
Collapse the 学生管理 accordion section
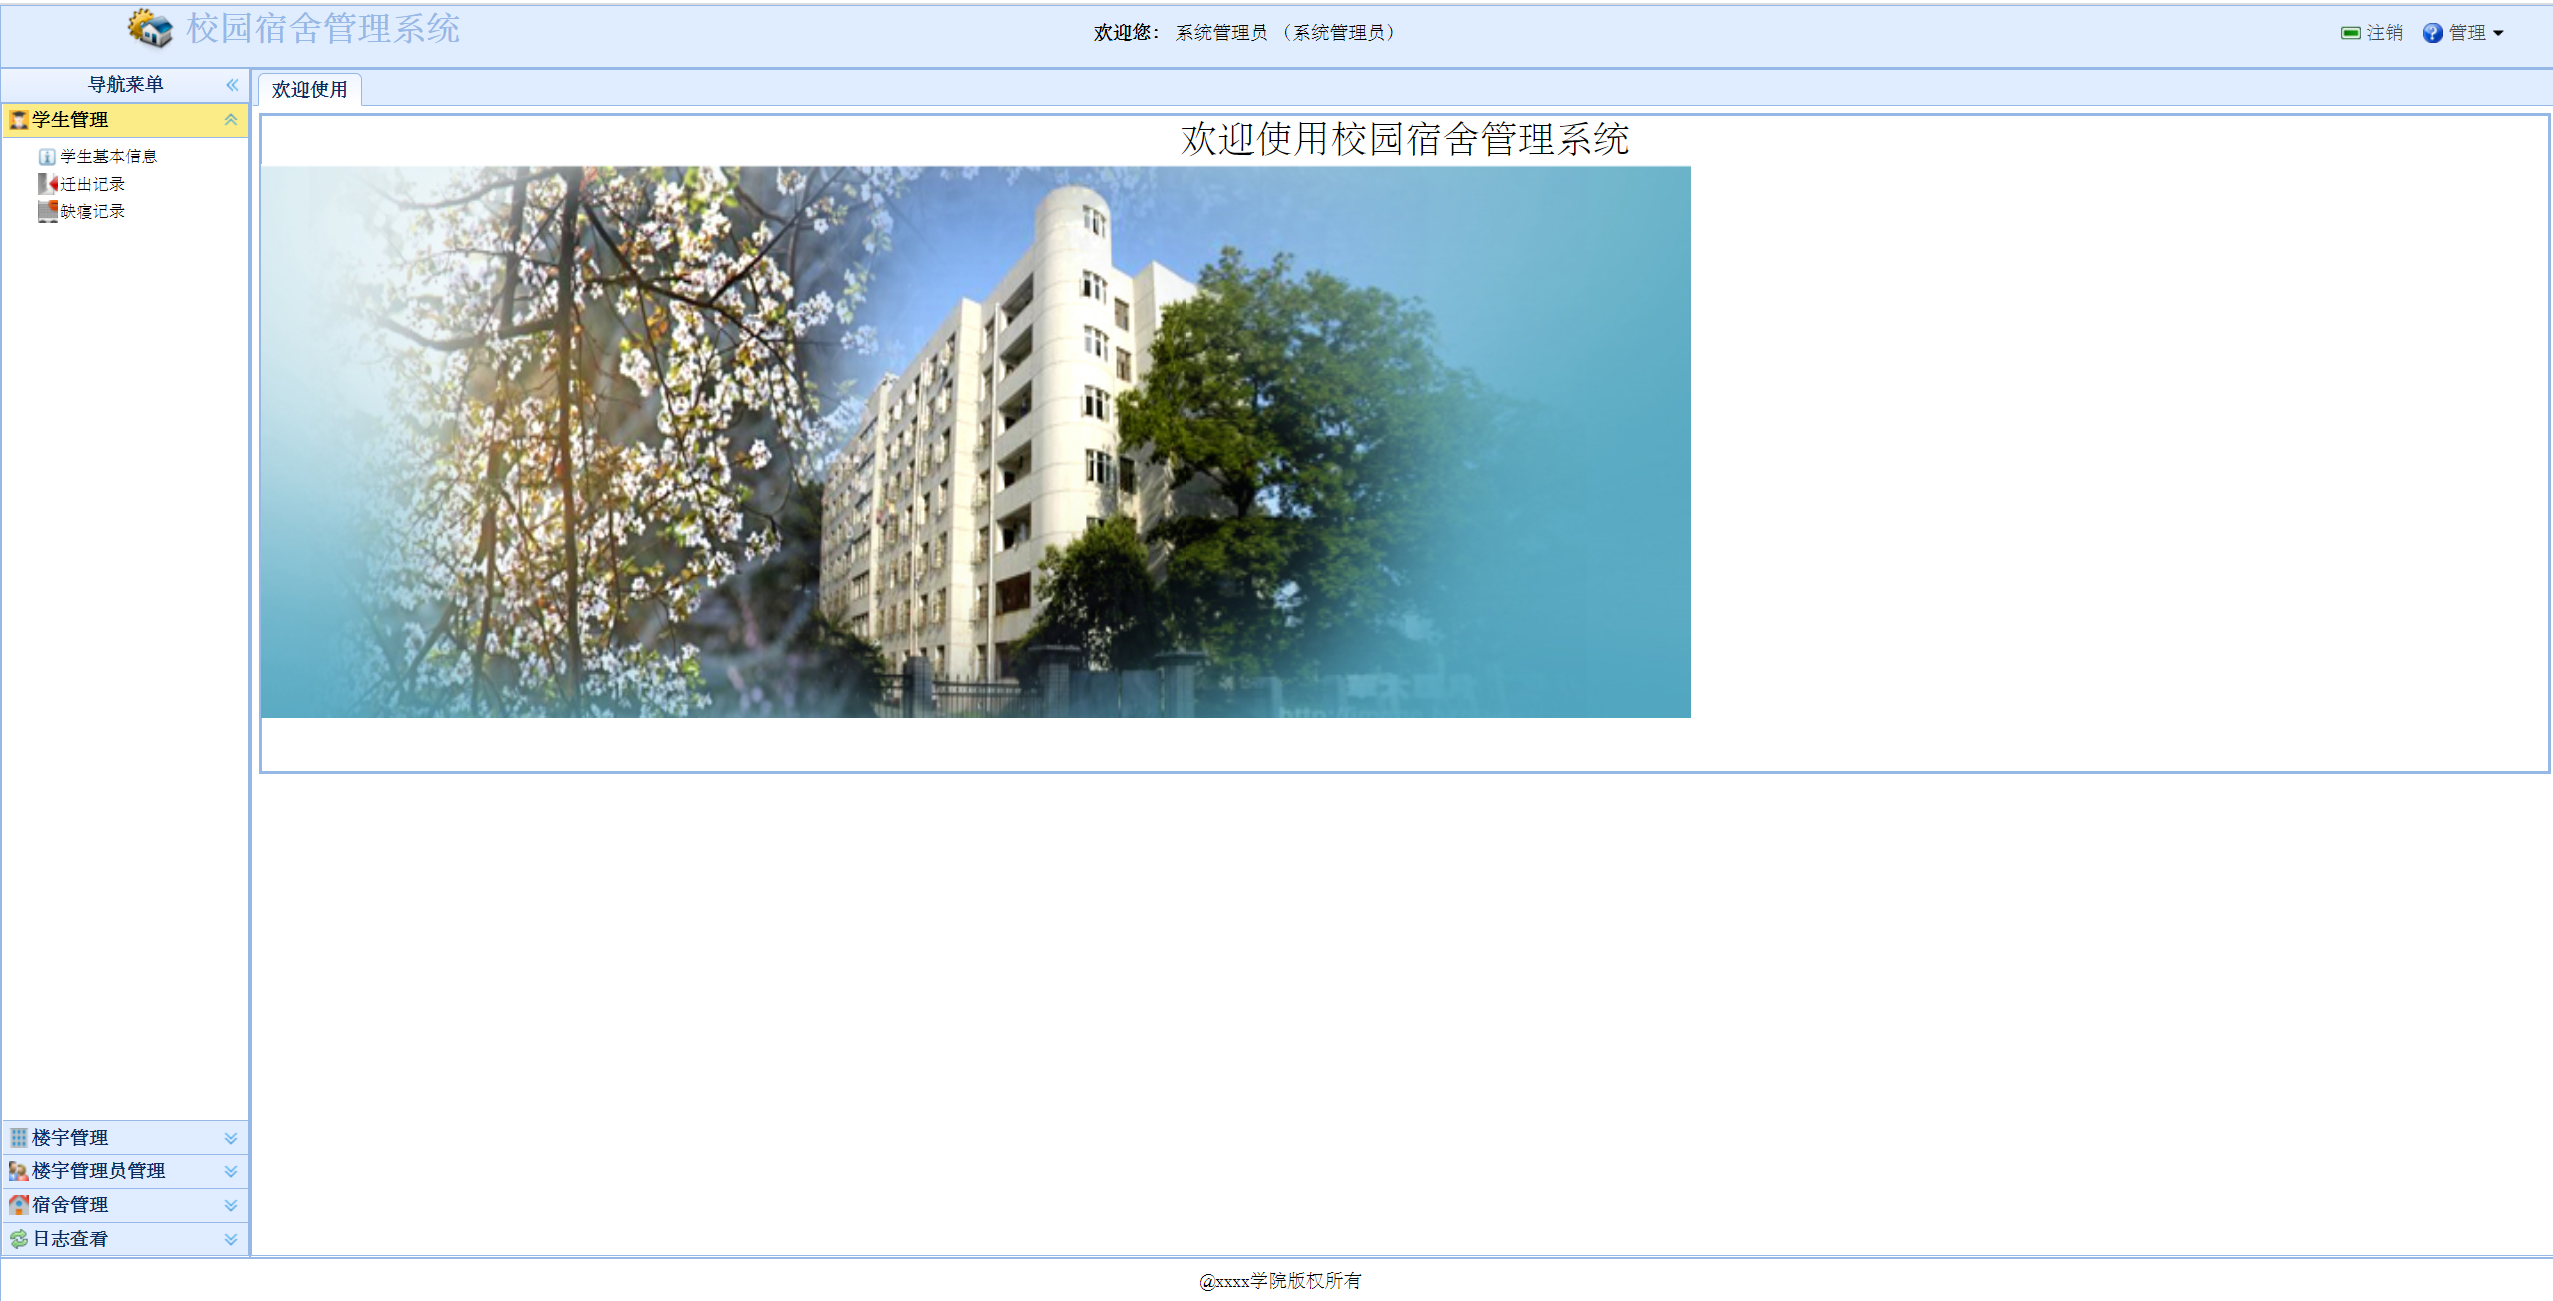pyautogui.click(x=231, y=120)
